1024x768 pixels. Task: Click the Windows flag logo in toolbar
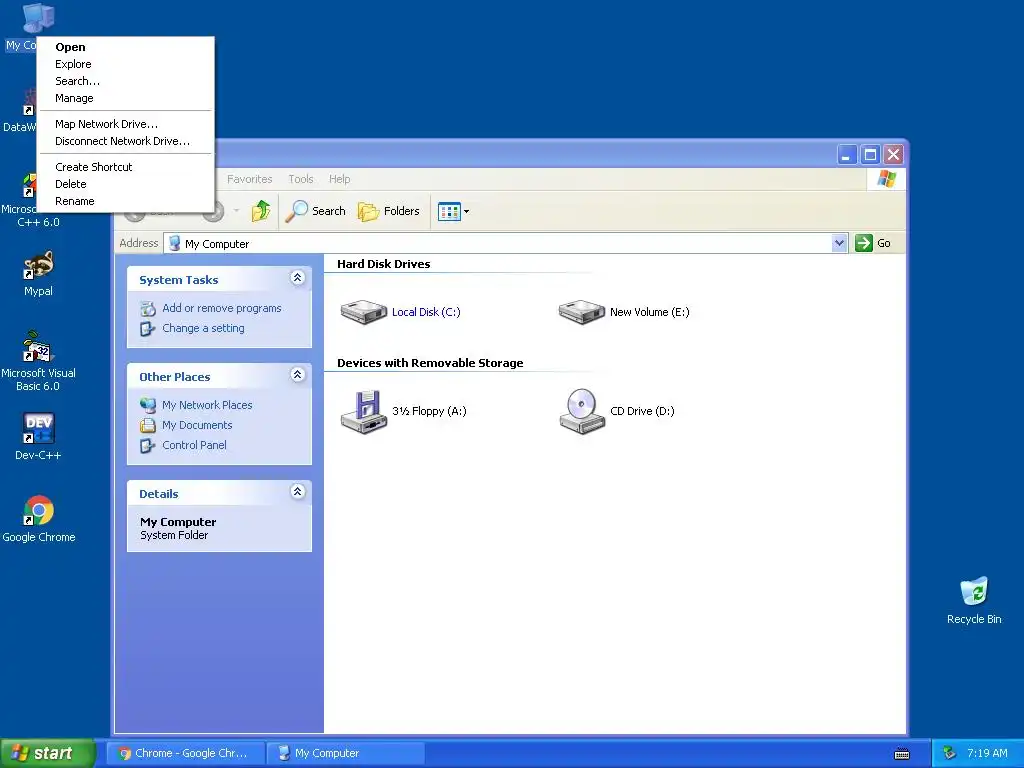point(887,179)
